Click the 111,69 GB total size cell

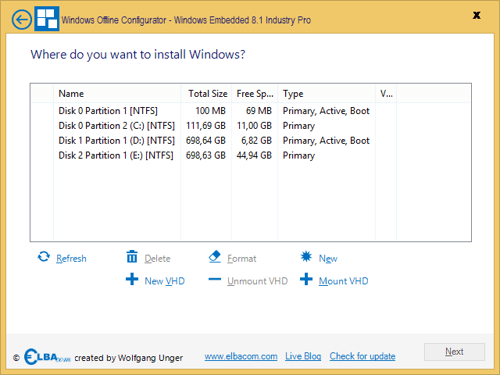point(206,126)
